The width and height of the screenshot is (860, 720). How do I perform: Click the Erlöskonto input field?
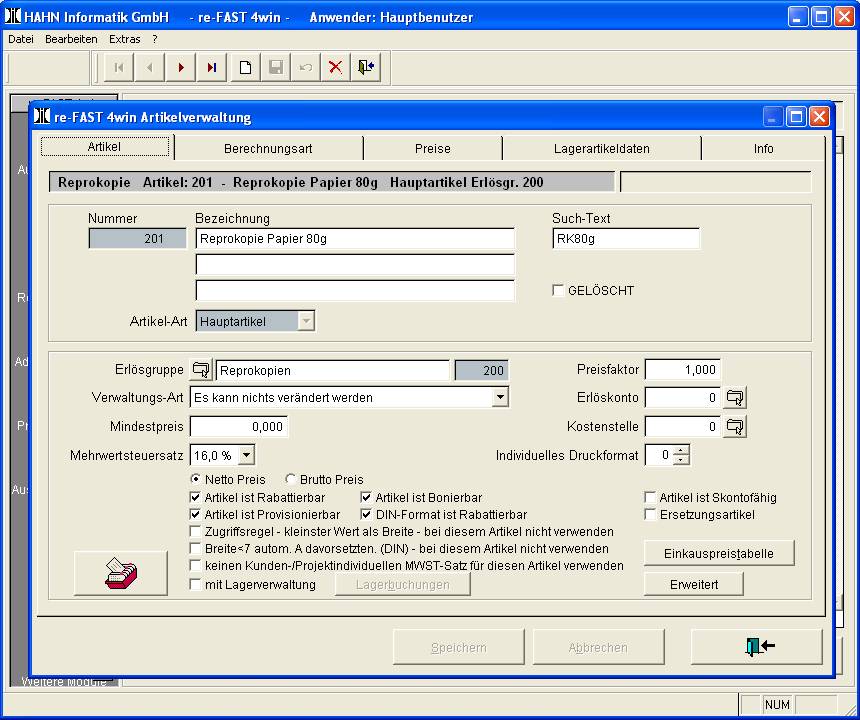682,398
